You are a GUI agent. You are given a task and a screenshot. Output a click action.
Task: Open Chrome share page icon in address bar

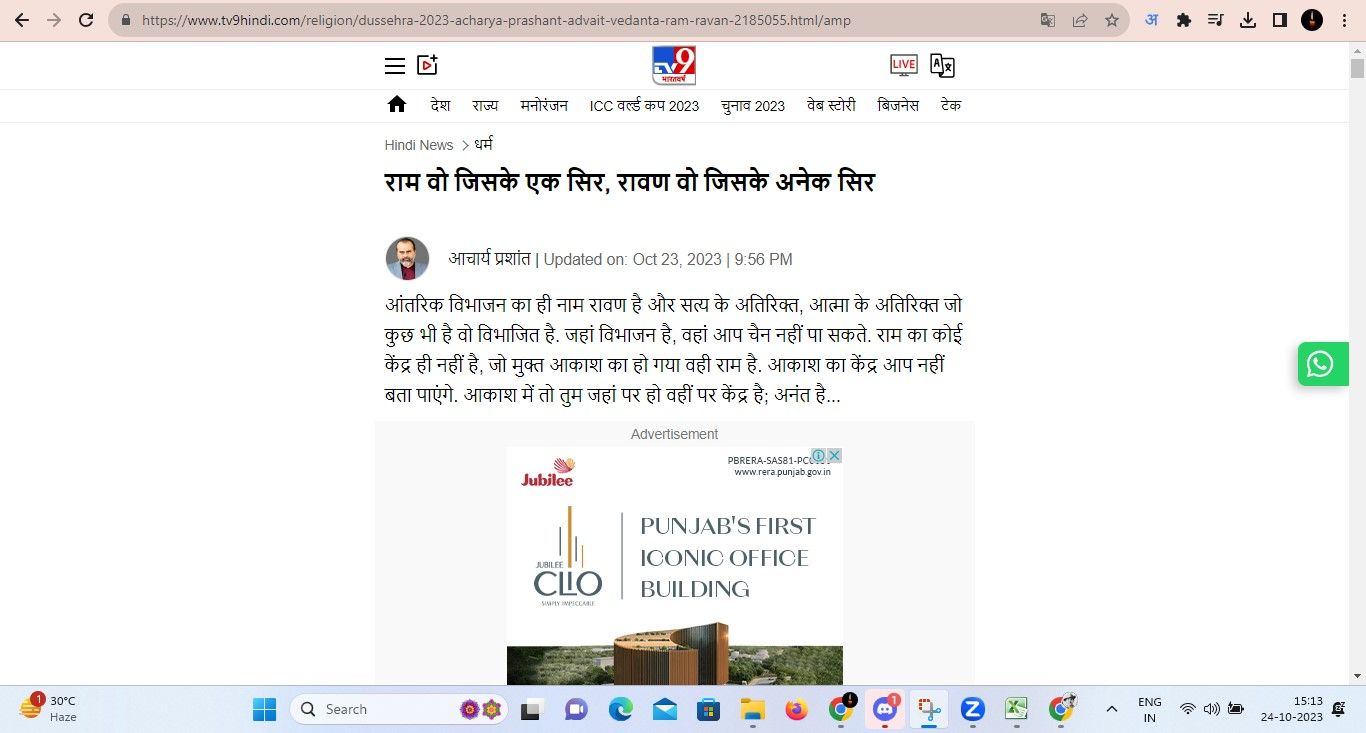pos(1080,20)
